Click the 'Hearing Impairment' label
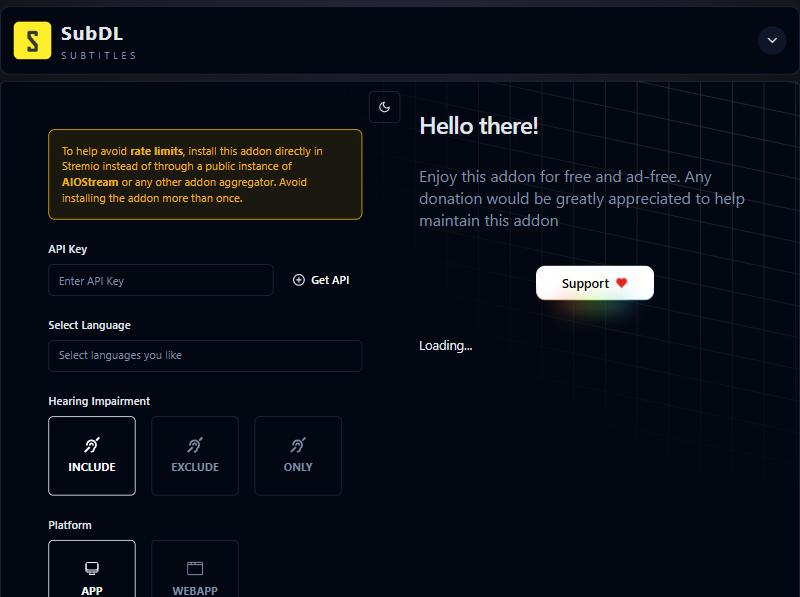 click(x=99, y=401)
